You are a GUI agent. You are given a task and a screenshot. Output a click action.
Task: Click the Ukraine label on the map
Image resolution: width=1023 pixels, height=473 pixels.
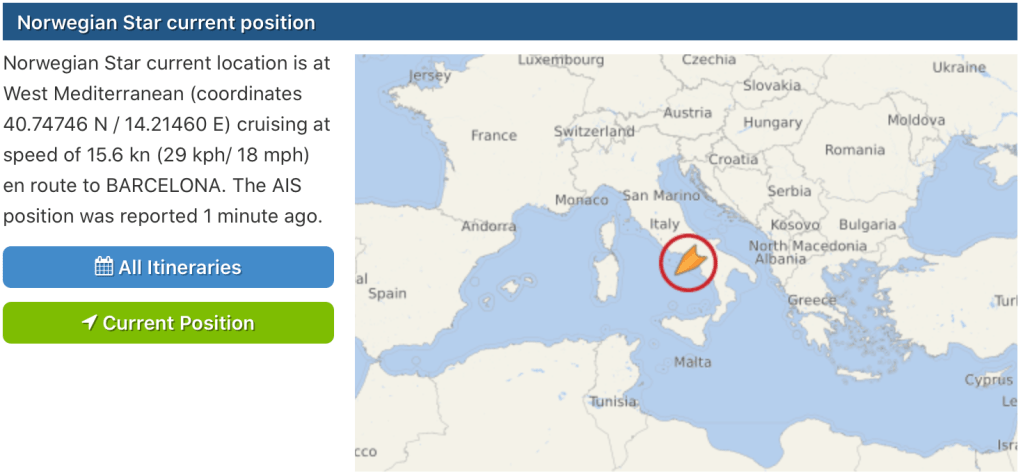click(x=959, y=68)
